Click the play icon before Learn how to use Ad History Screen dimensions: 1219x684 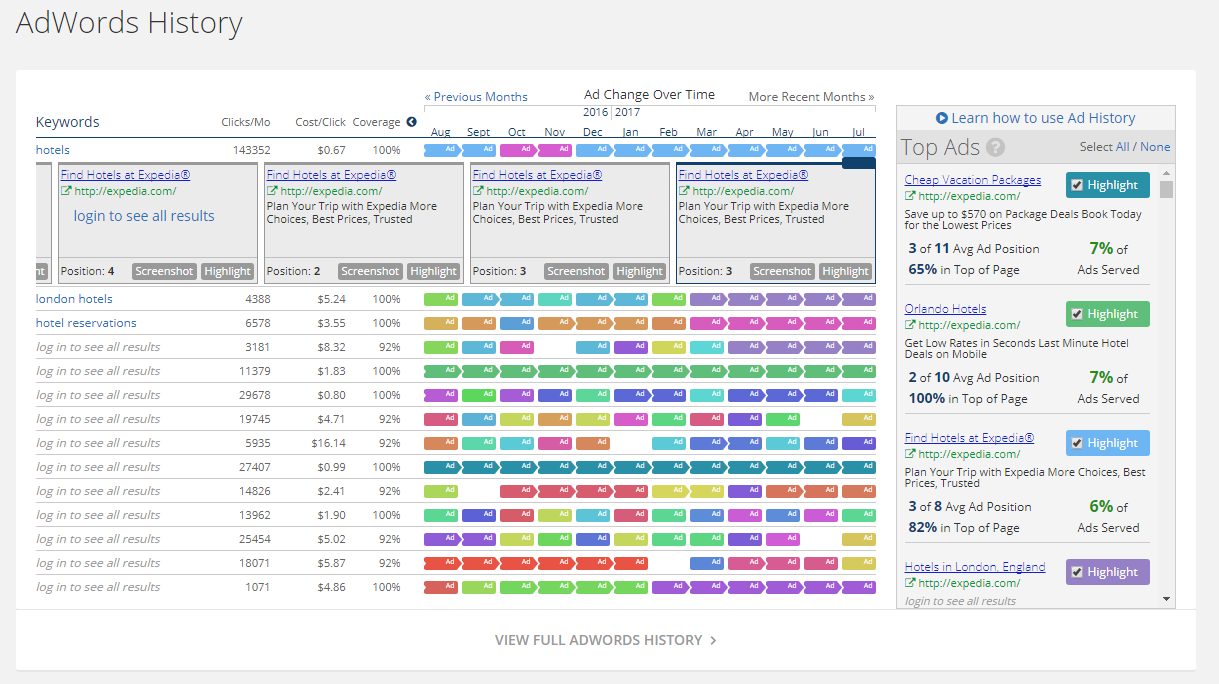tap(942, 118)
